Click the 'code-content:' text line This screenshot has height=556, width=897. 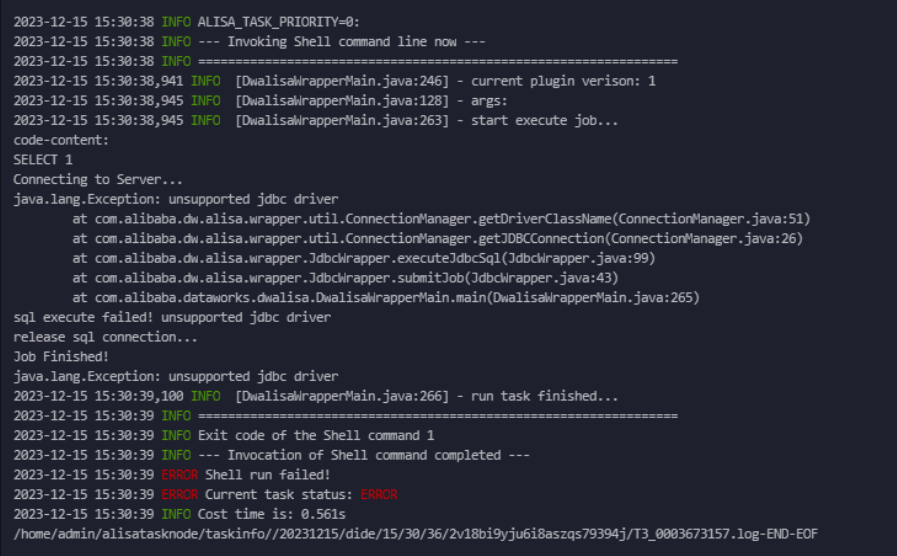coord(61,140)
